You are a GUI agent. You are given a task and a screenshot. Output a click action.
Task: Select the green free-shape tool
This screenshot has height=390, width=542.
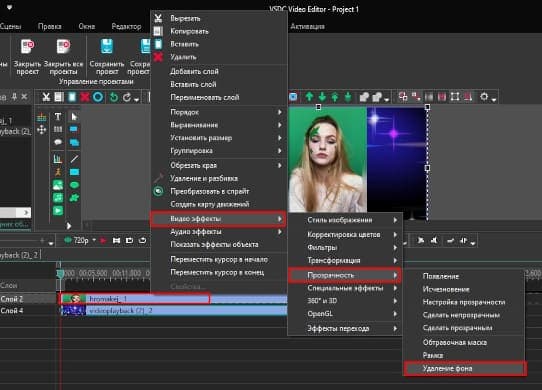point(74,198)
